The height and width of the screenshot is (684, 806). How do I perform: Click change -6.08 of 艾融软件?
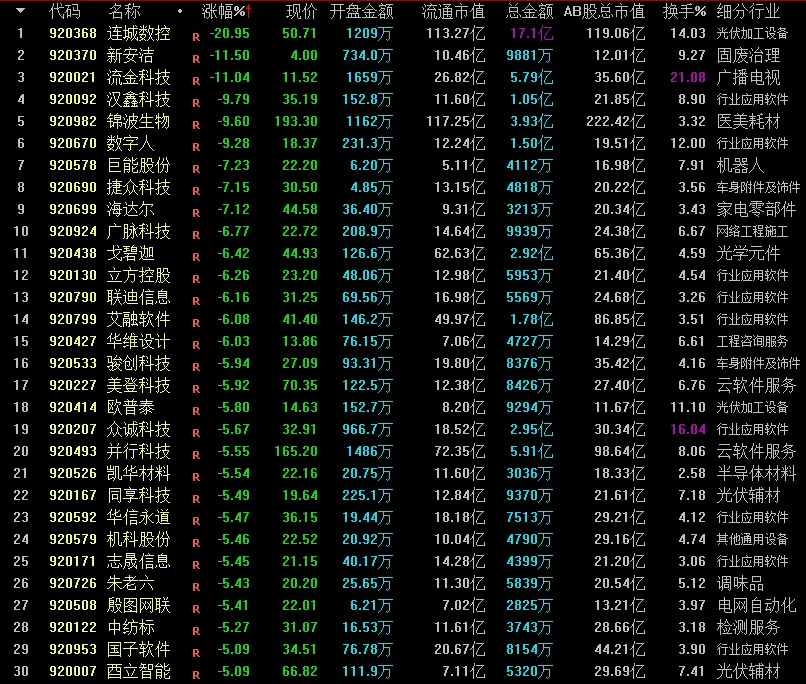[x=233, y=320]
